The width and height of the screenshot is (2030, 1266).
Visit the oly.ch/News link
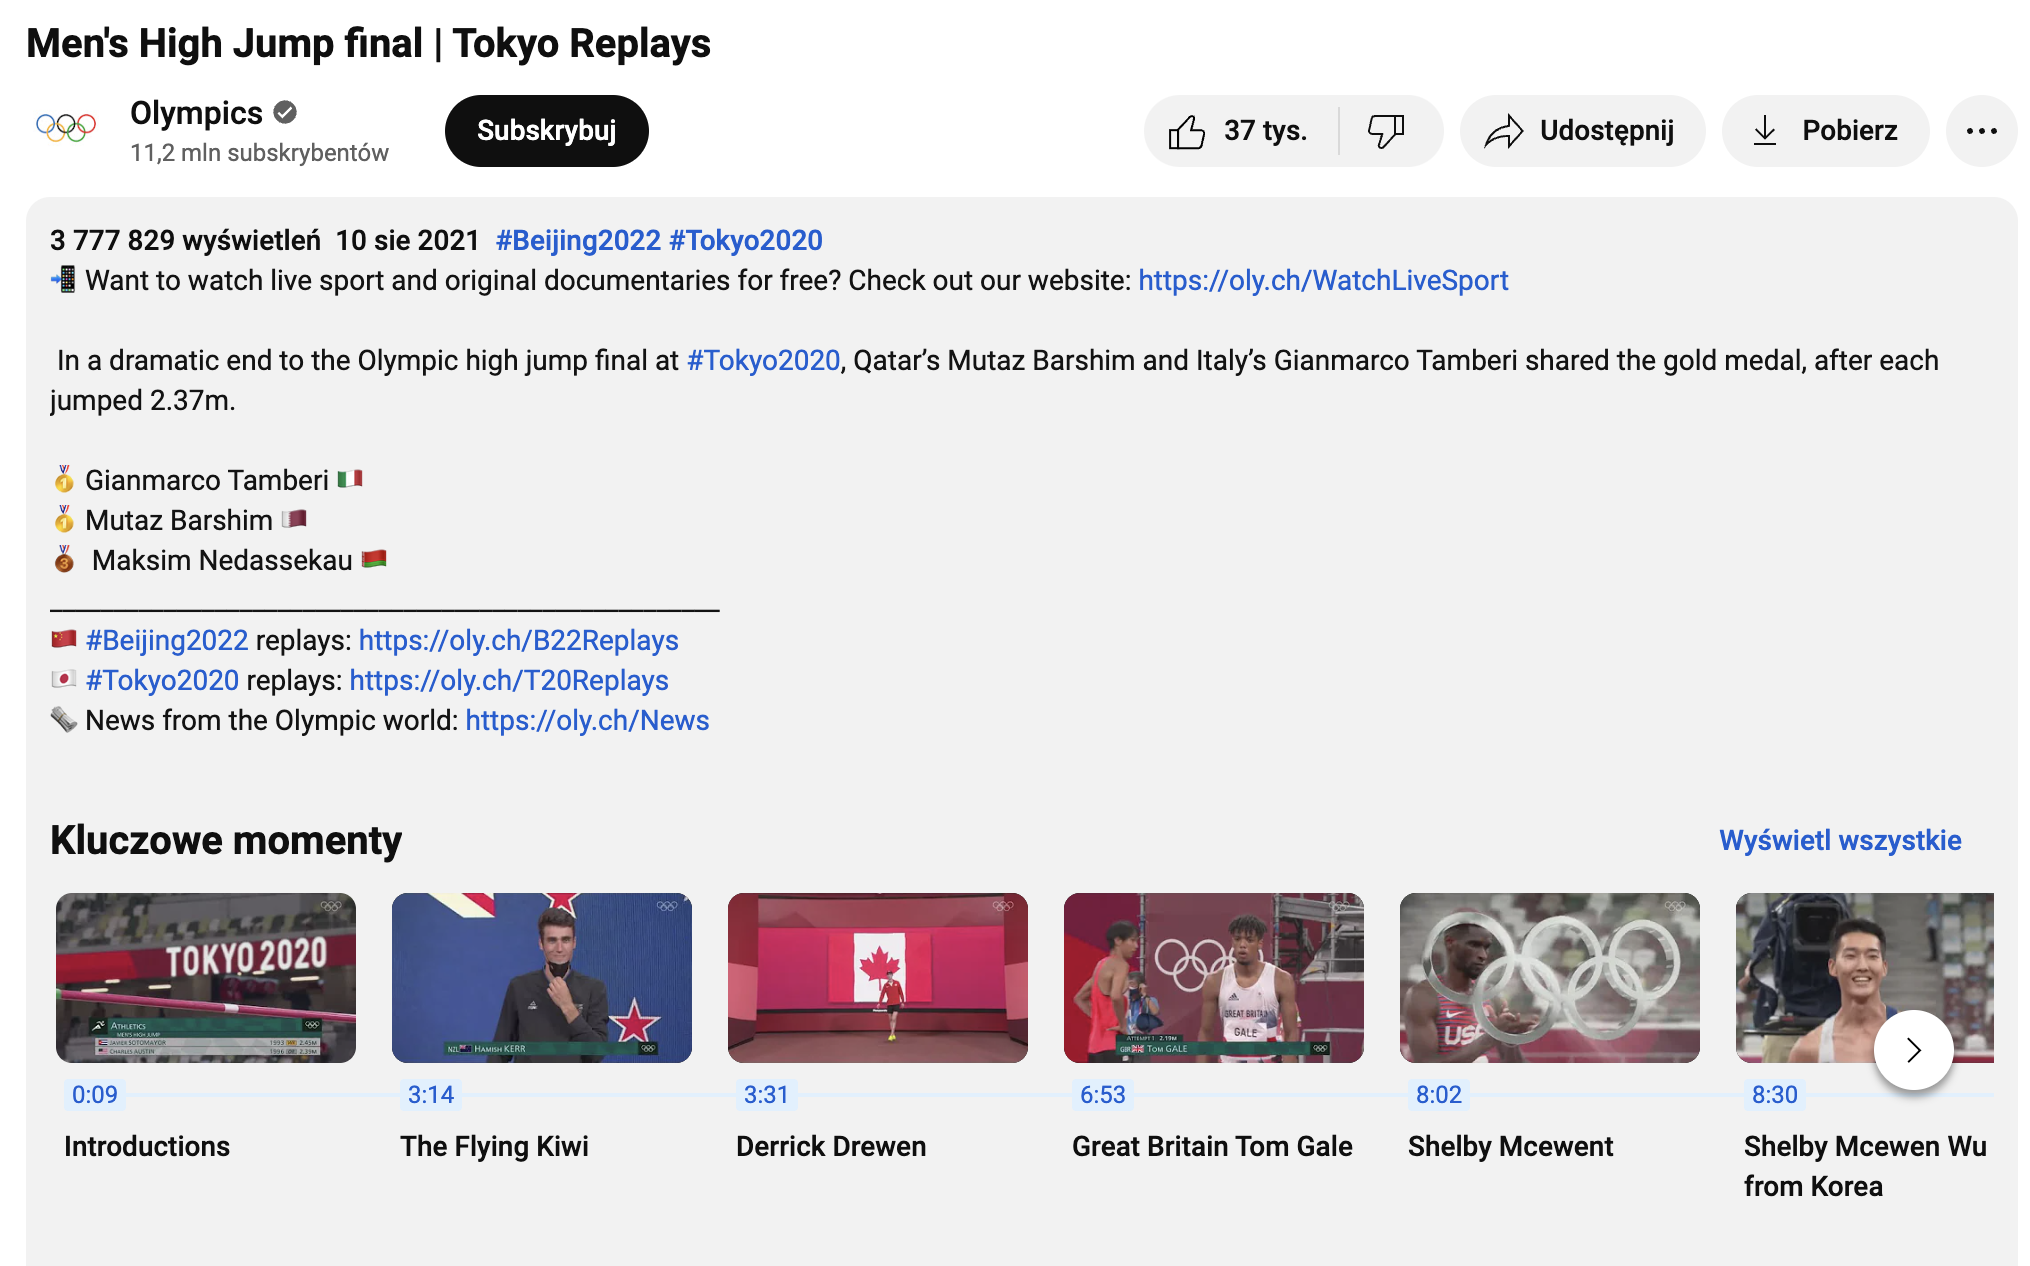[x=587, y=720]
